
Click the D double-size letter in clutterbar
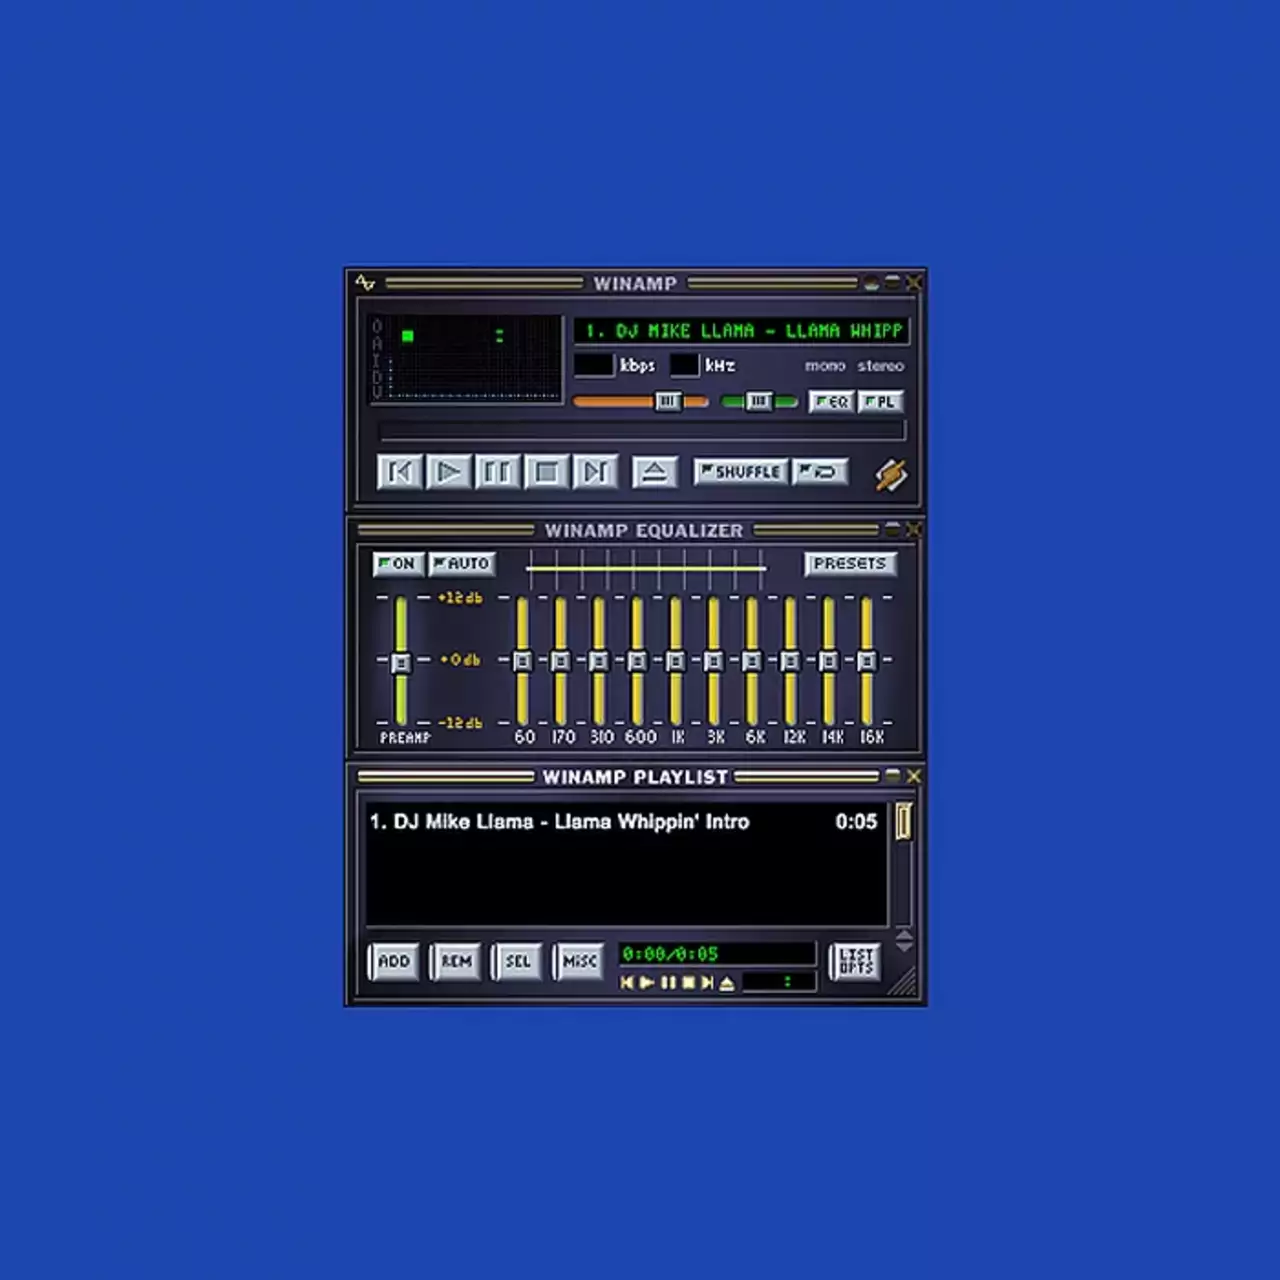pos(377,376)
